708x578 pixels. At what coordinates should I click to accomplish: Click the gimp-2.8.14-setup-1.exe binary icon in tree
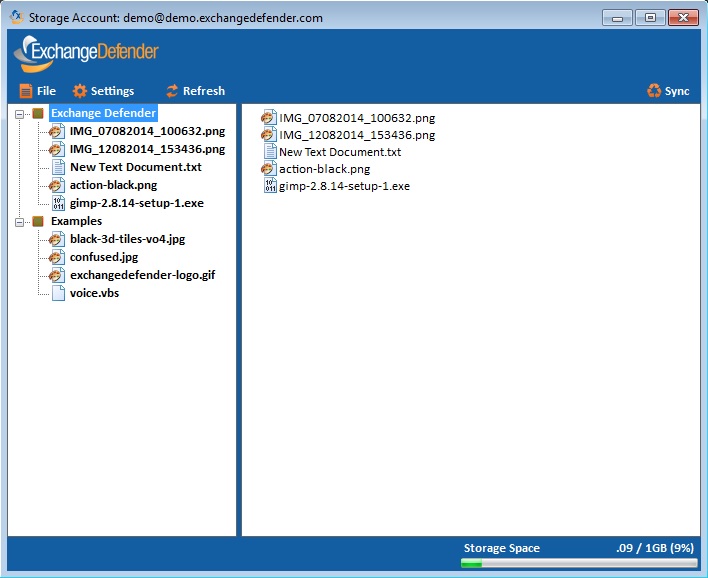click(58, 203)
